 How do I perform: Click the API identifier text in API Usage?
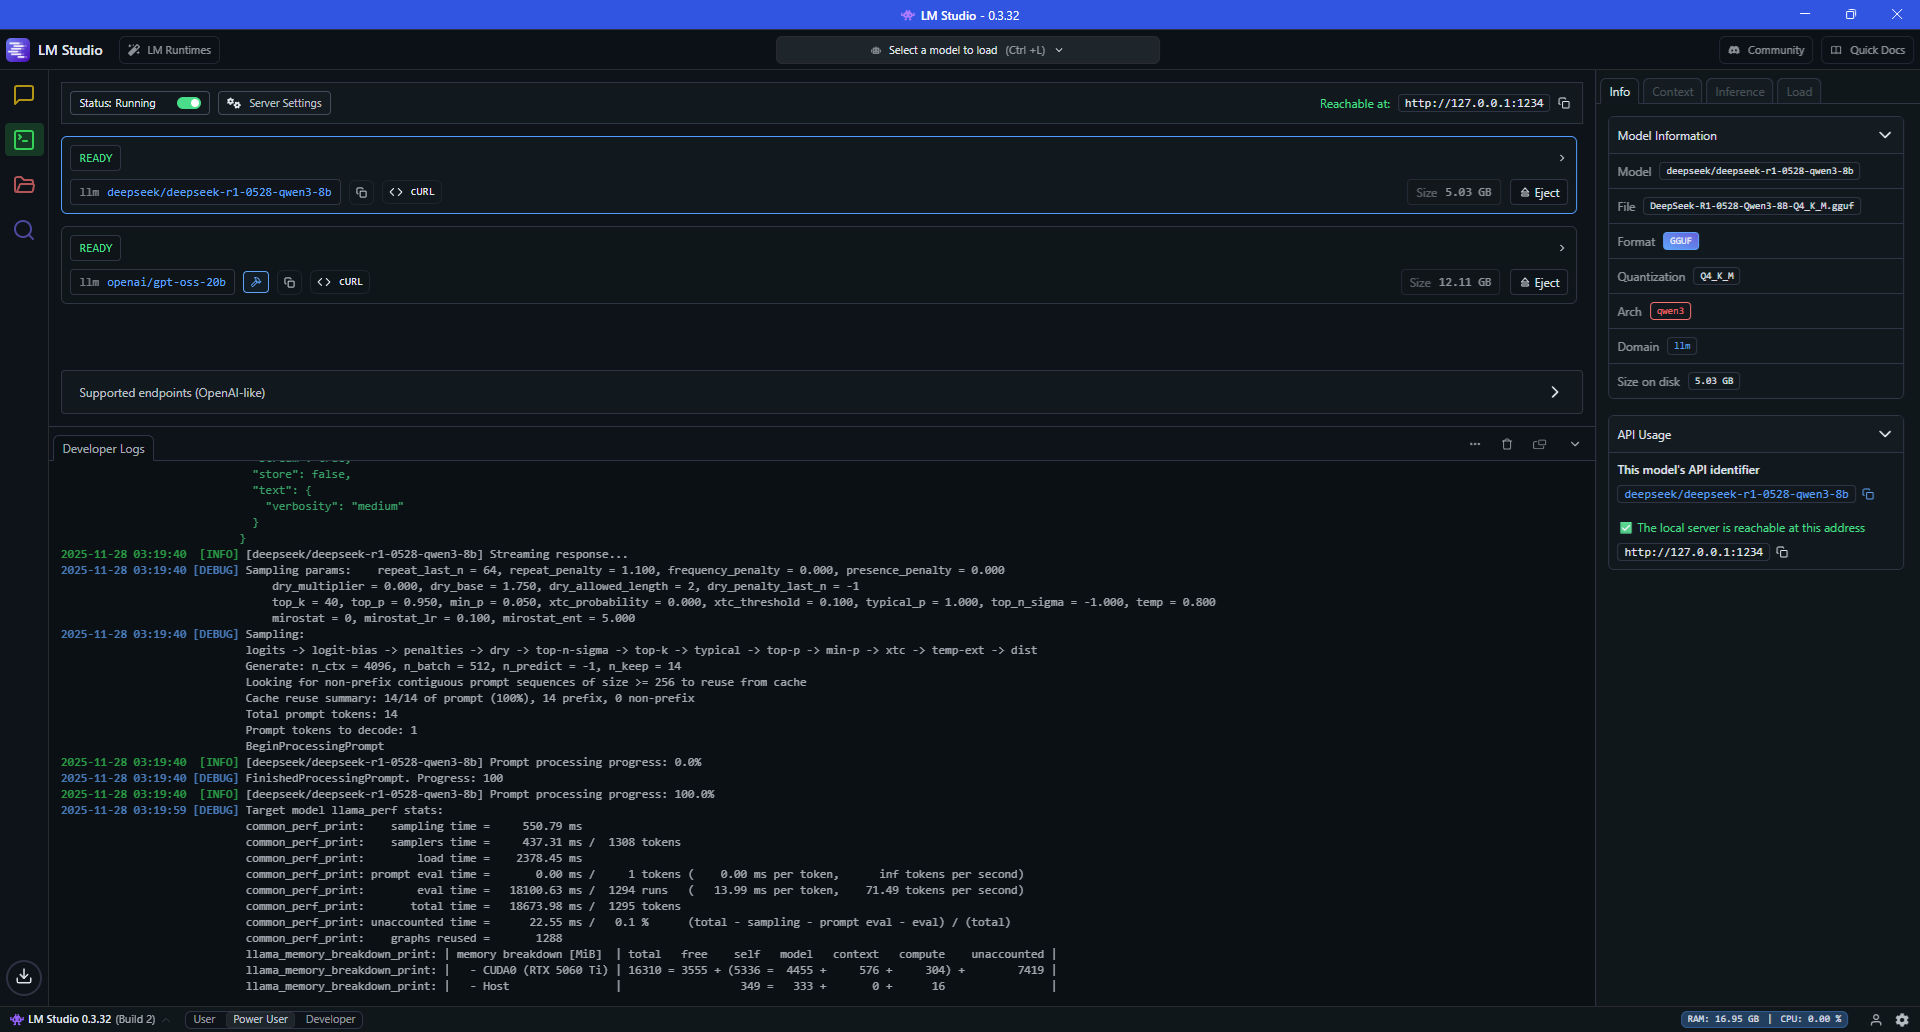click(1736, 494)
